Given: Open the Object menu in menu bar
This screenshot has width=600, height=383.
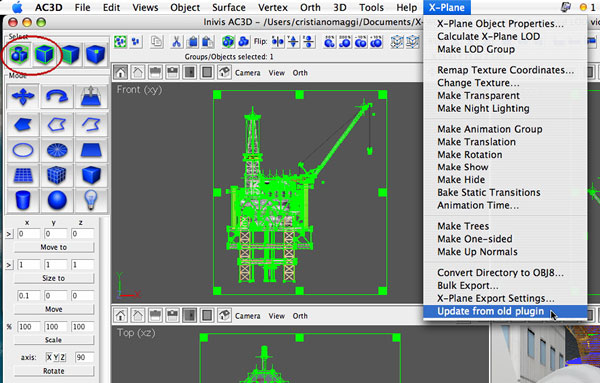Looking at the screenshot, I should pos(185,7).
